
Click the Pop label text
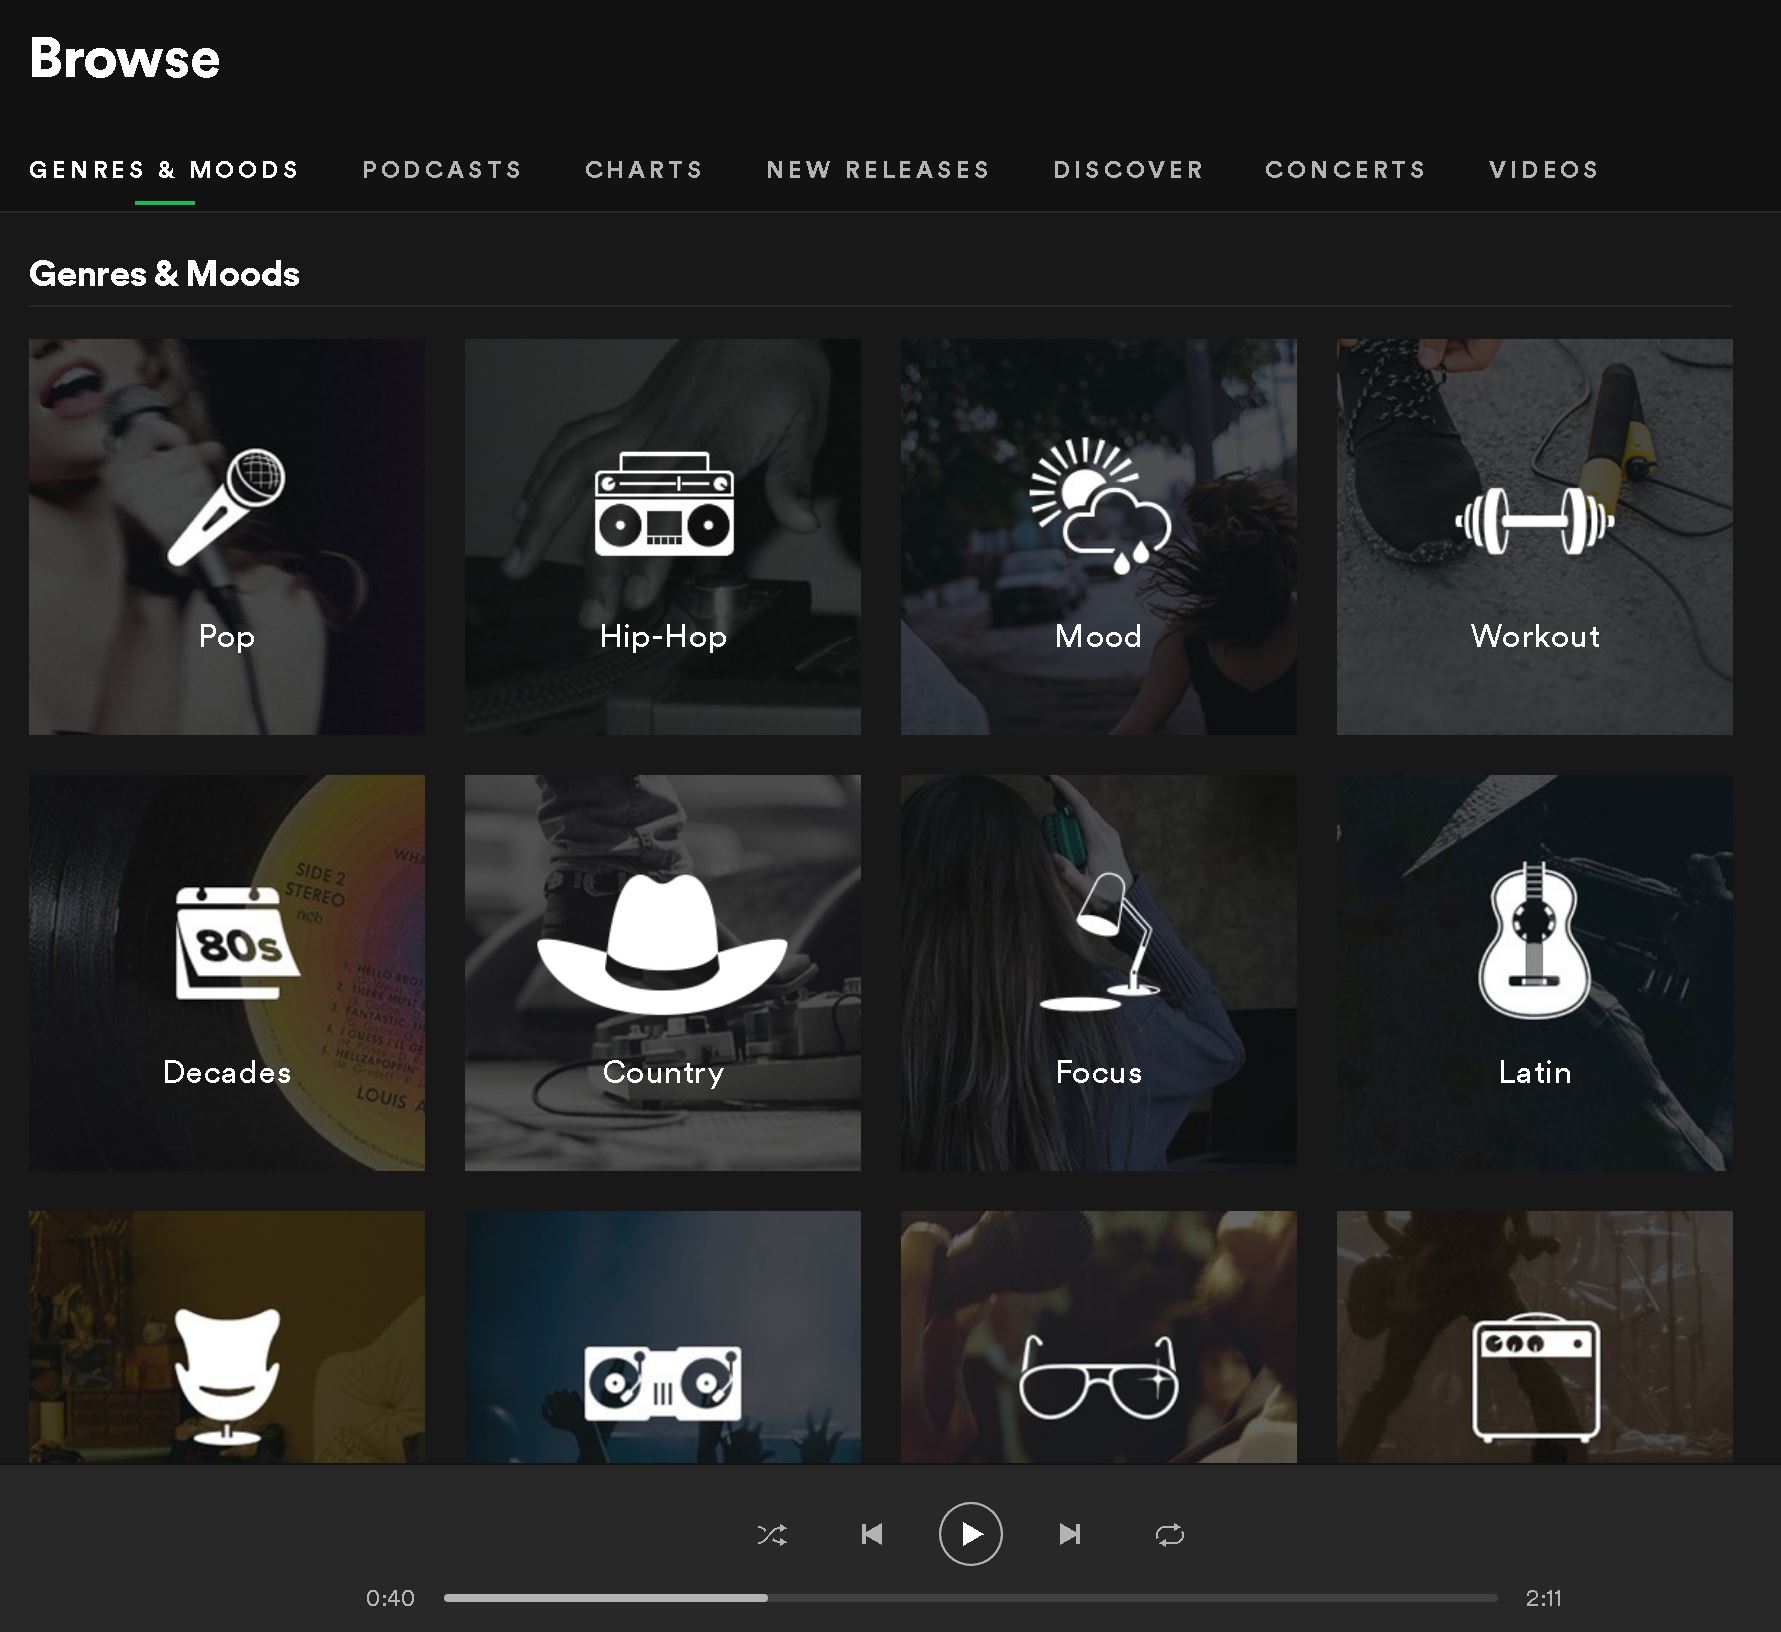coord(227,637)
